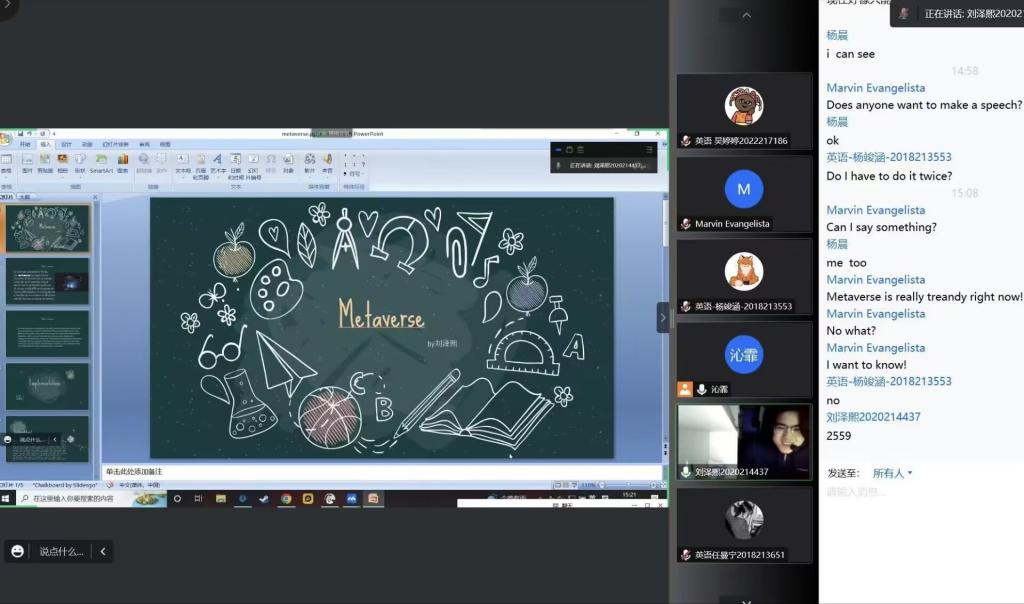This screenshot has width=1024, height=604.
Task: Click the SmartArt icon in the ribbon
Action: coord(101,162)
